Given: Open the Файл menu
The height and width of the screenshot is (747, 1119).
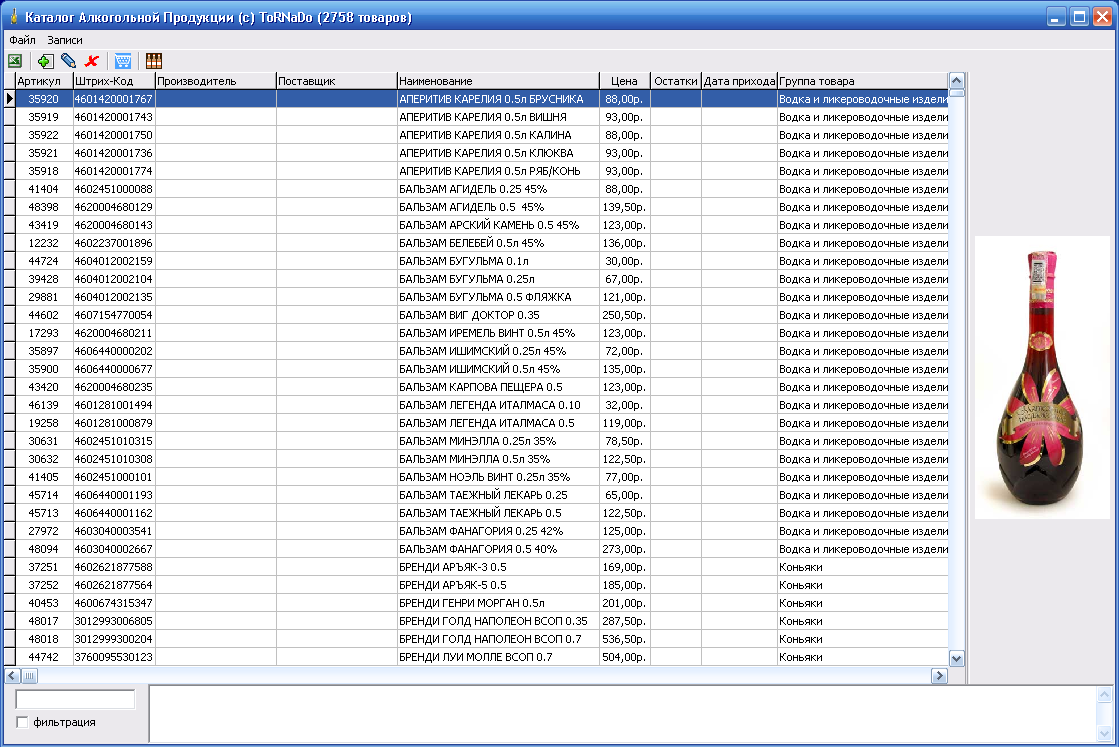Looking at the screenshot, I should [22, 40].
